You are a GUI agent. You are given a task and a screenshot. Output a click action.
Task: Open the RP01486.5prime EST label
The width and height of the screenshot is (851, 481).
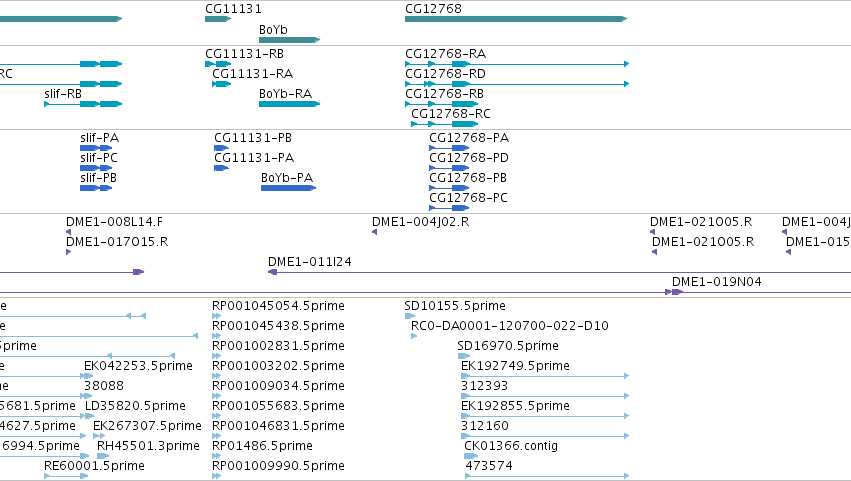point(262,447)
